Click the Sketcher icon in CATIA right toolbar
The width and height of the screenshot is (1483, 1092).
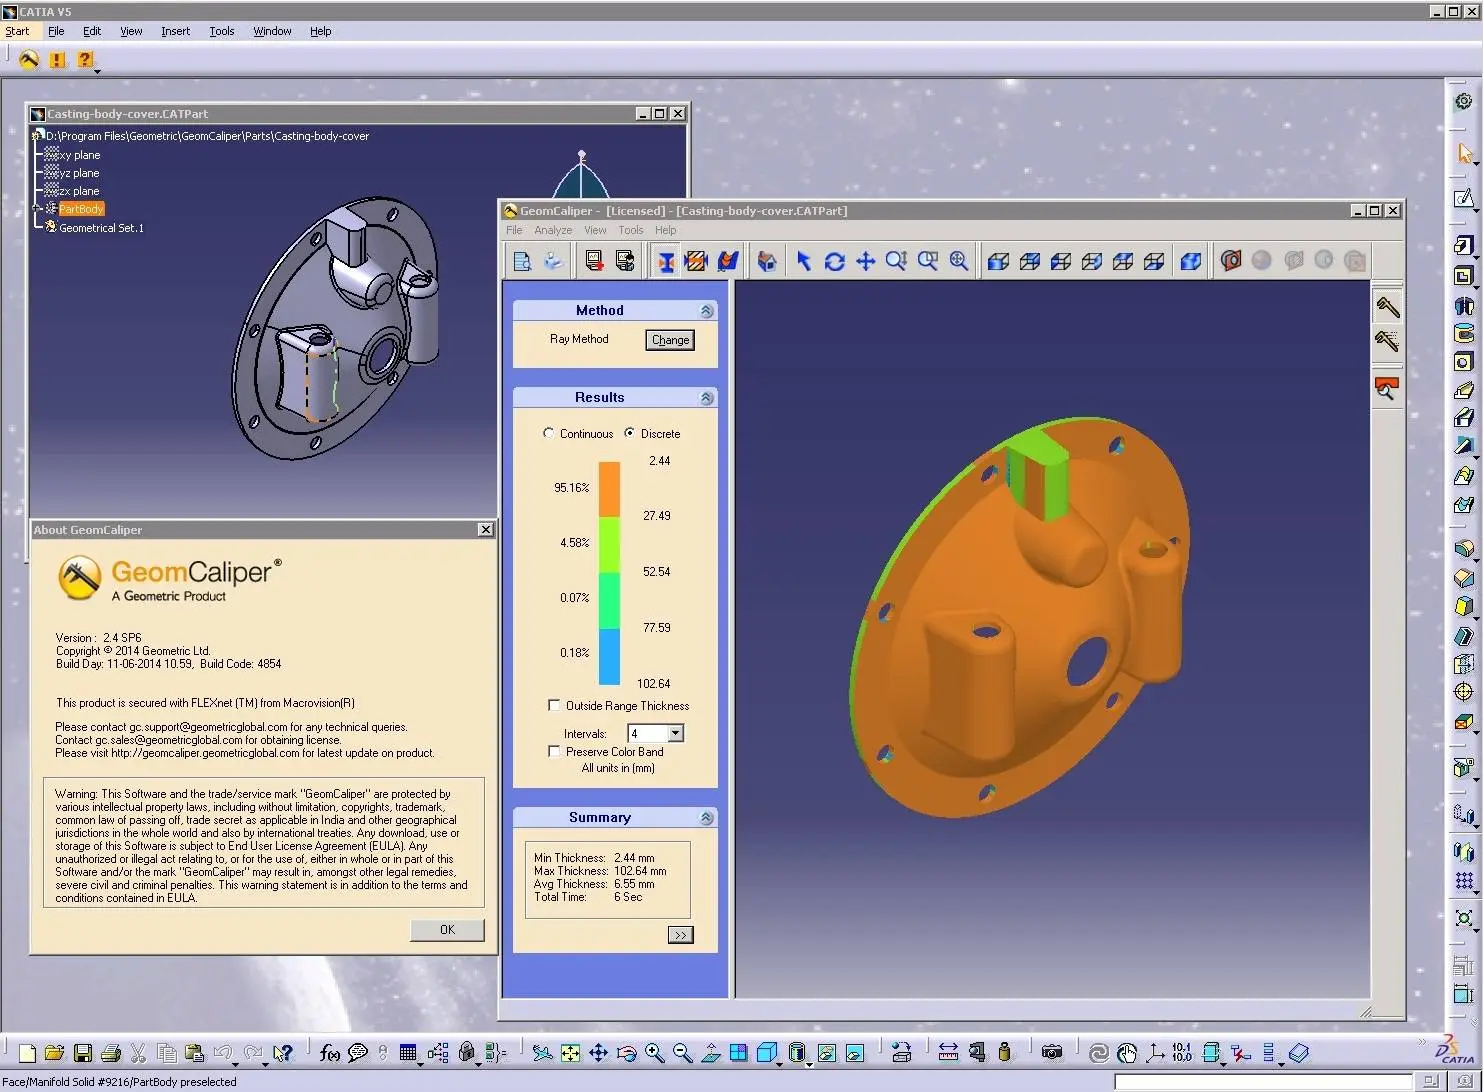coord(1464,198)
